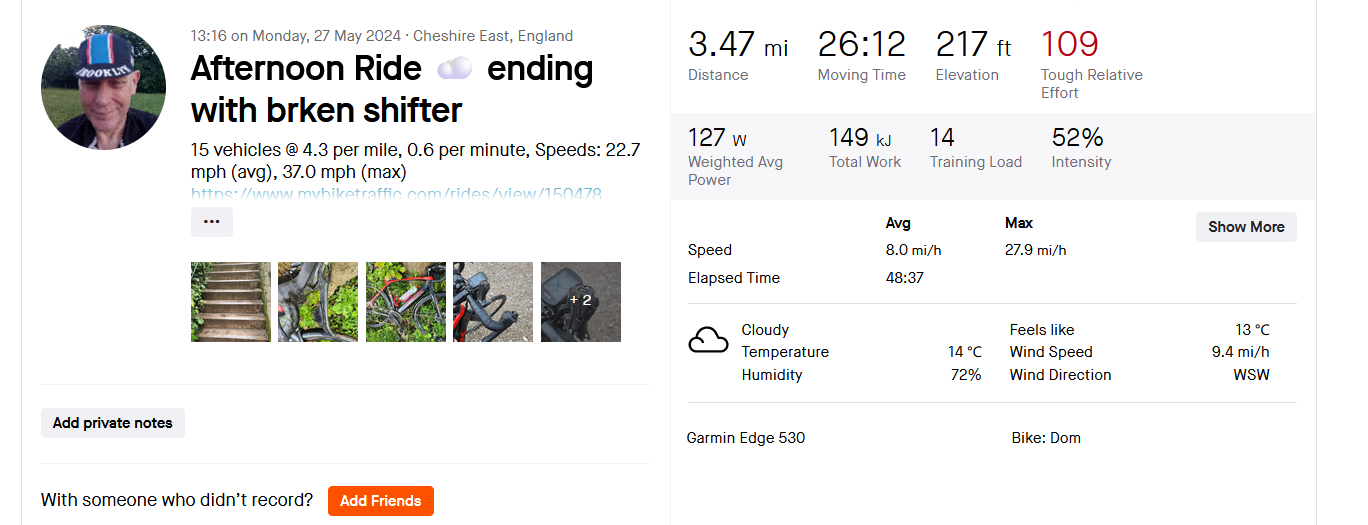
Task: Click the Garmin Edge 530 device label
Action: (746, 438)
